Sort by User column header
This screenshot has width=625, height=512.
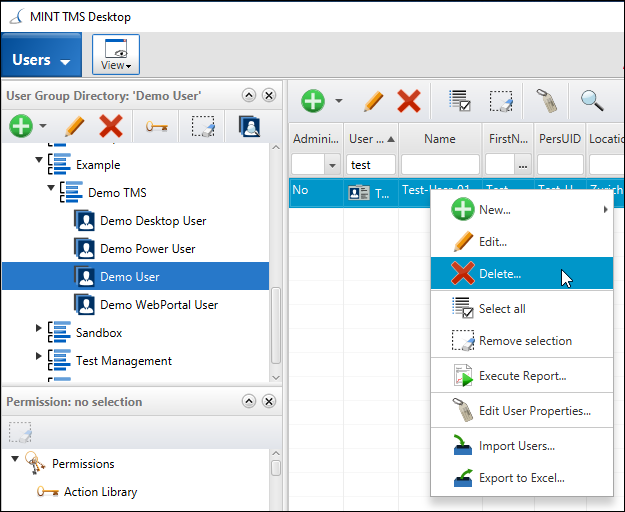[x=371, y=139]
